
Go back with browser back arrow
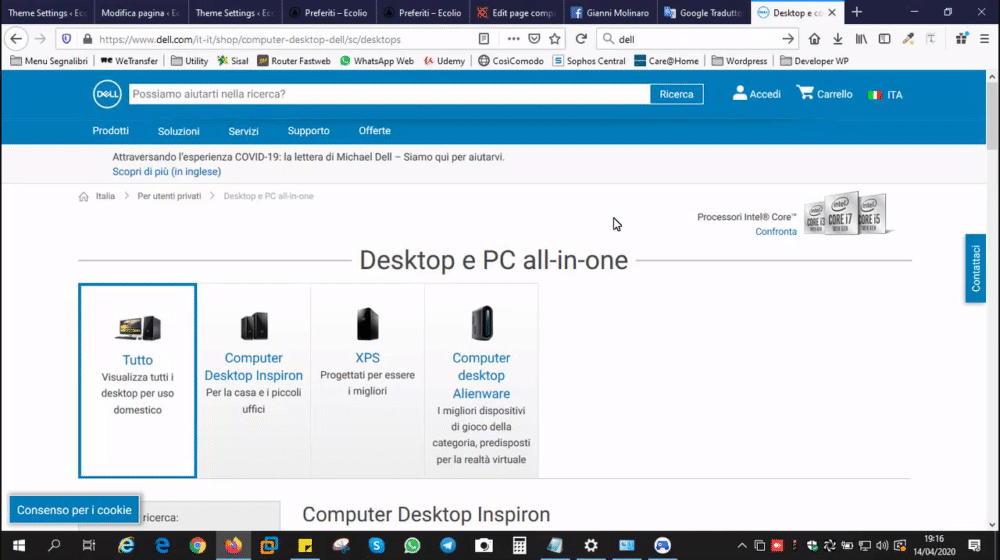click(x=16, y=39)
